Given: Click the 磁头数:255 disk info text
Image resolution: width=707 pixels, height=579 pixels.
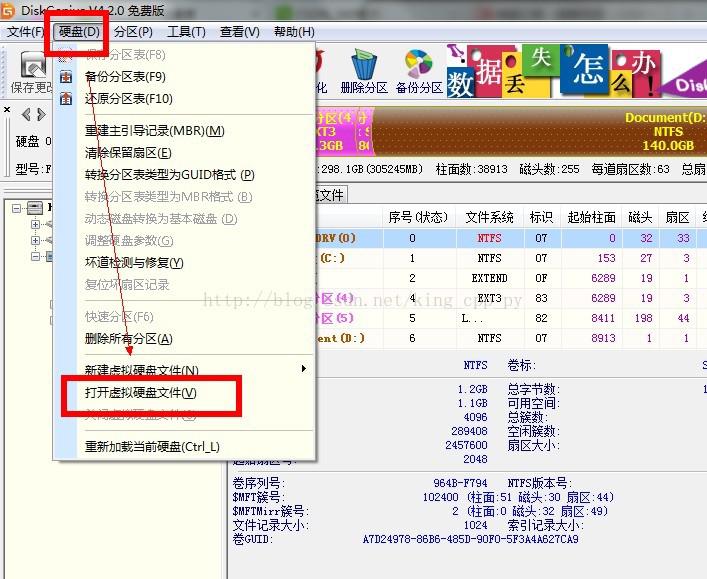Looking at the screenshot, I should tap(549, 169).
